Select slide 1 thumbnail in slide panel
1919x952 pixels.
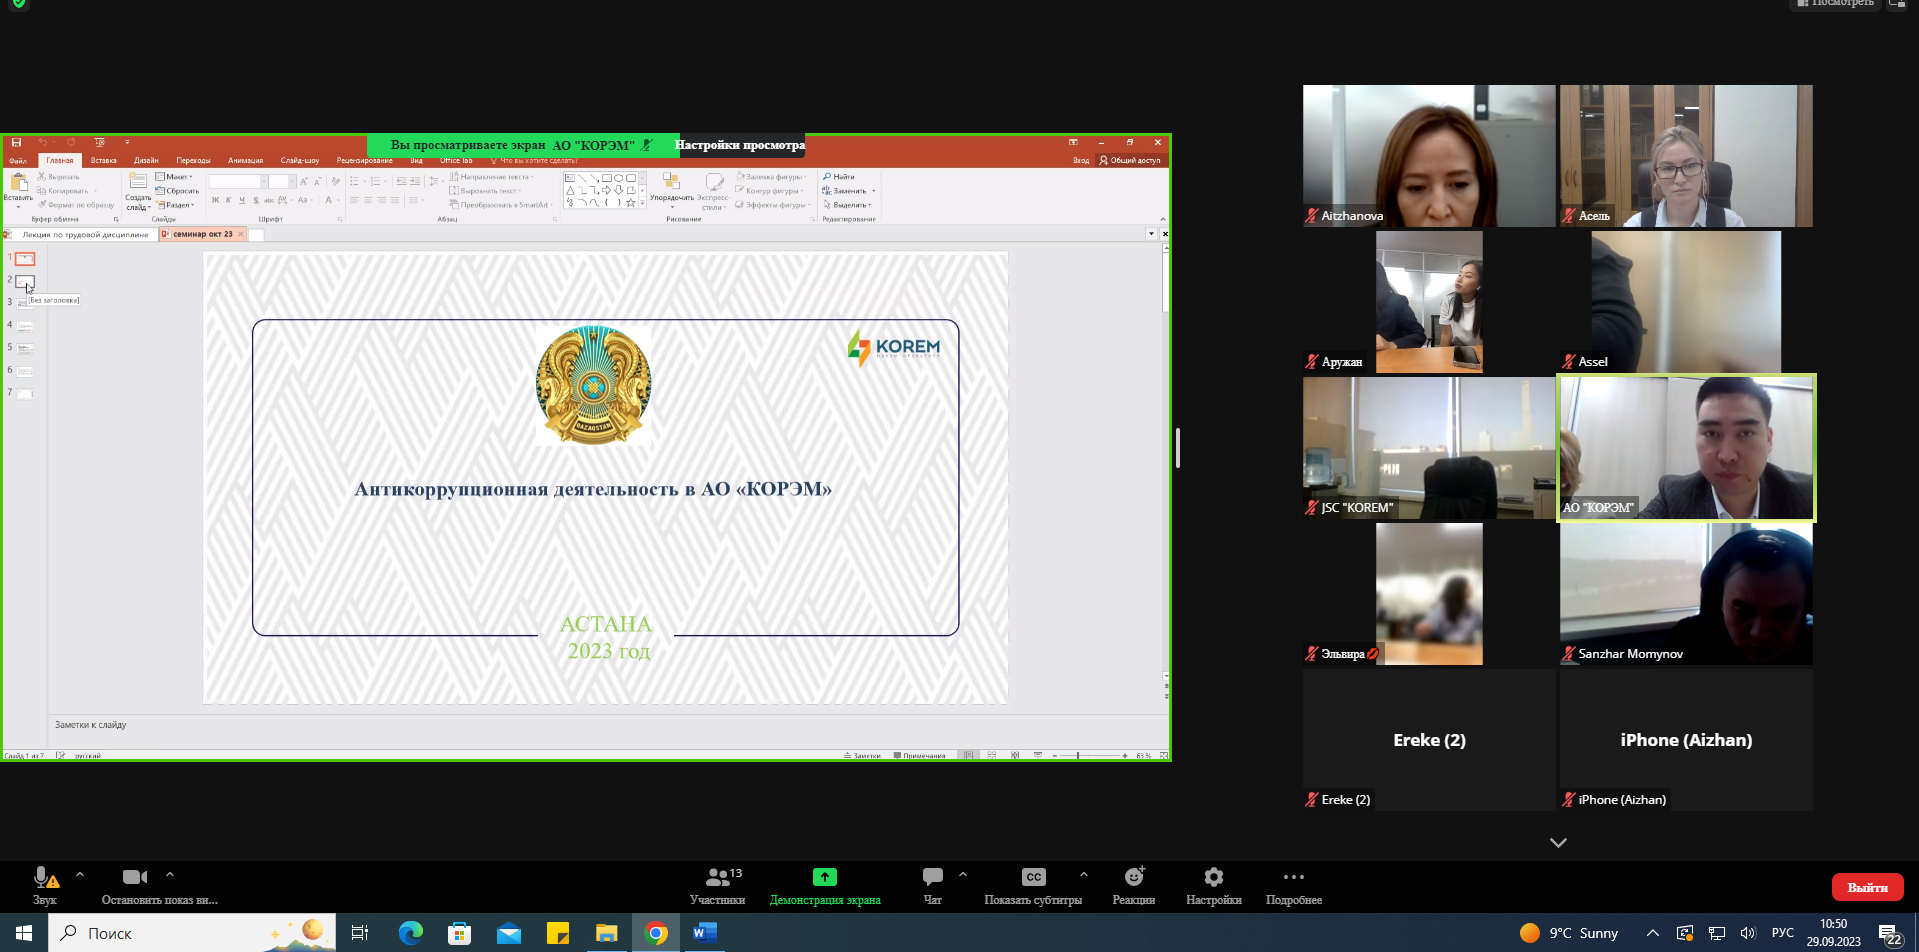(25, 259)
